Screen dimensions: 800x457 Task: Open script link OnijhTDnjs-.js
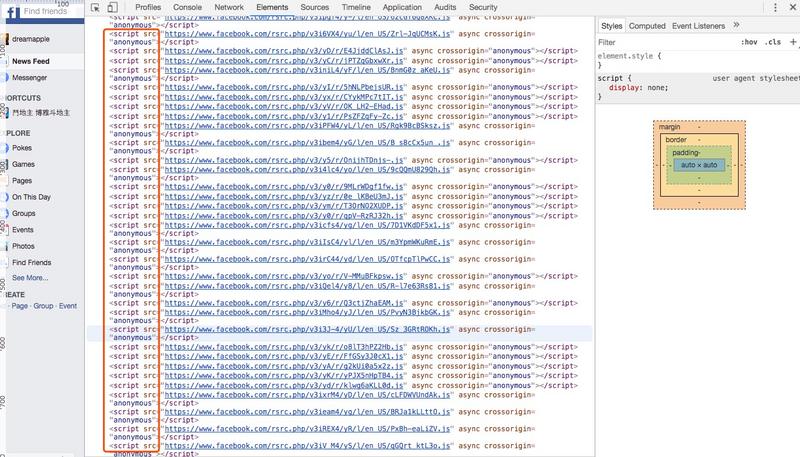(x=284, y=160)
